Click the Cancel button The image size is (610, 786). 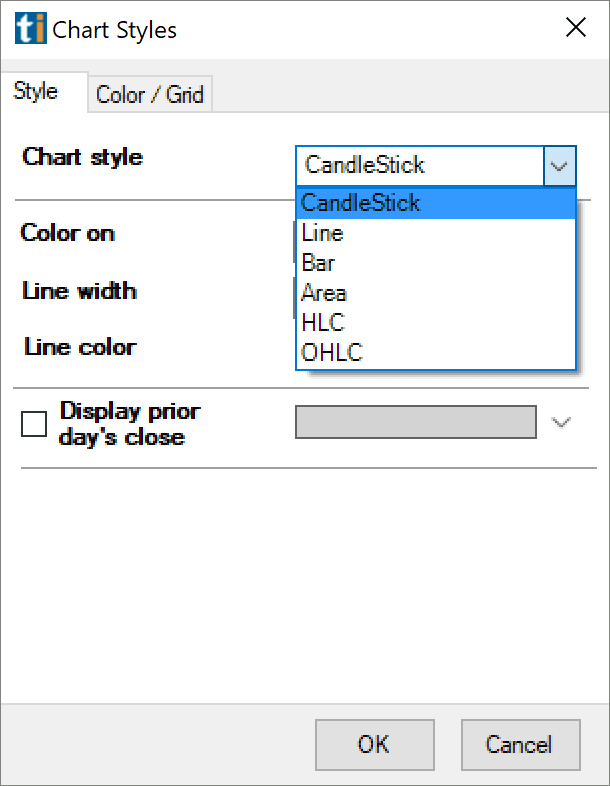[x=521, y=744]
